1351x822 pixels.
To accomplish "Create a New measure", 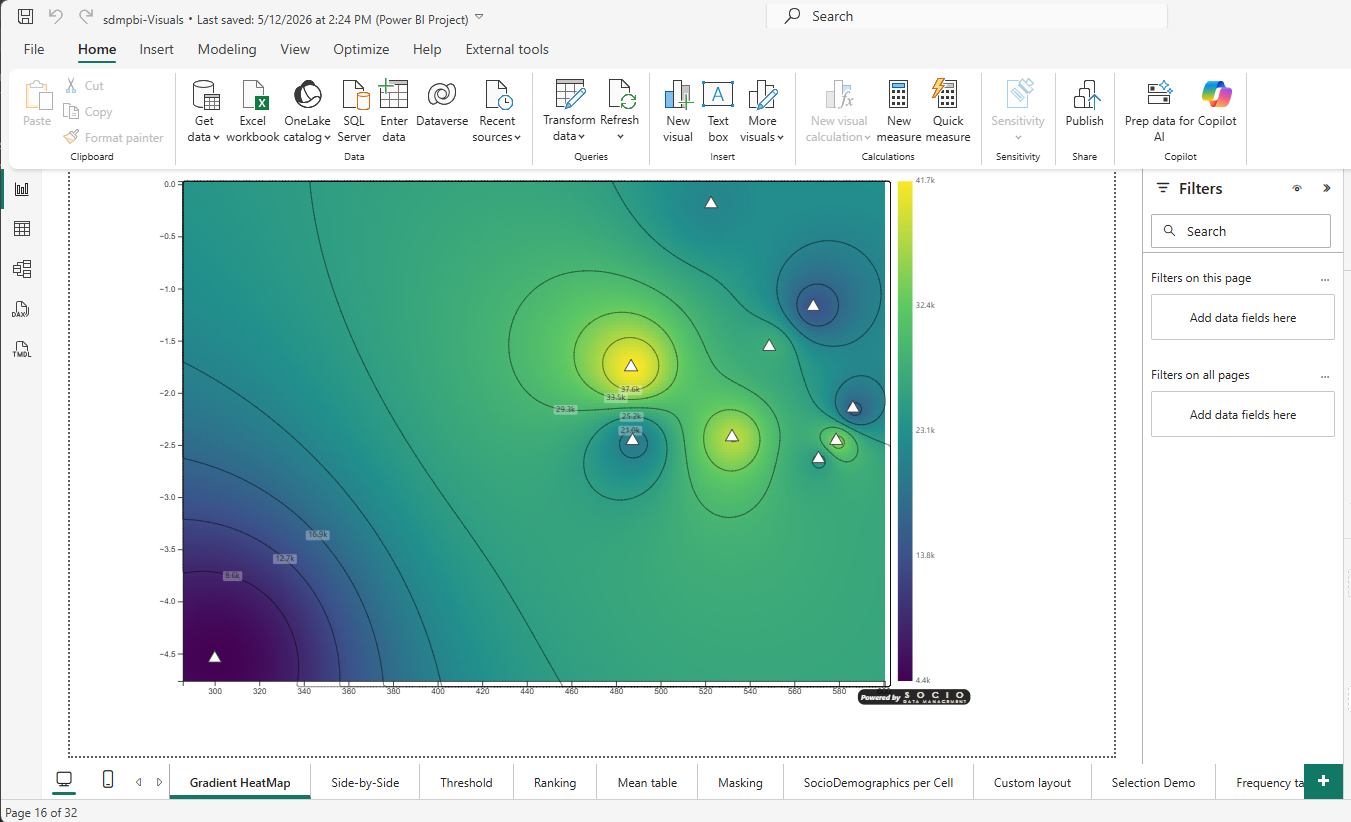I will coord(898,111).
